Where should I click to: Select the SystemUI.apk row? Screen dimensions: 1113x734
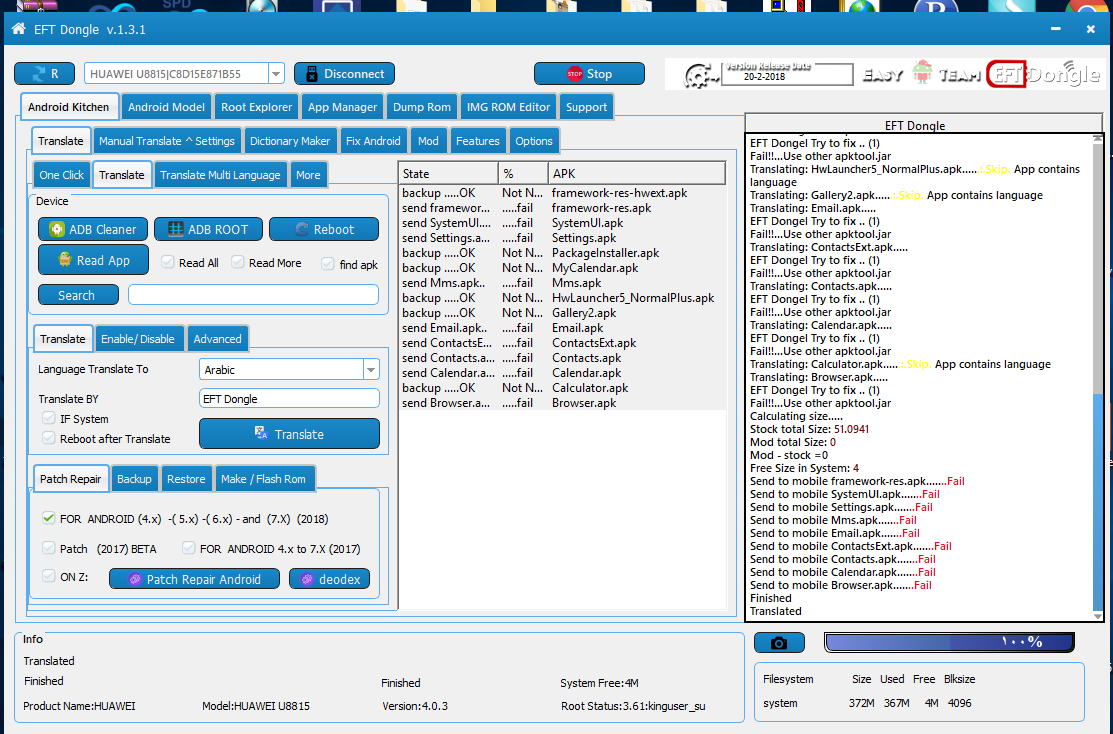pyautogui.click(x=562, y=223)
